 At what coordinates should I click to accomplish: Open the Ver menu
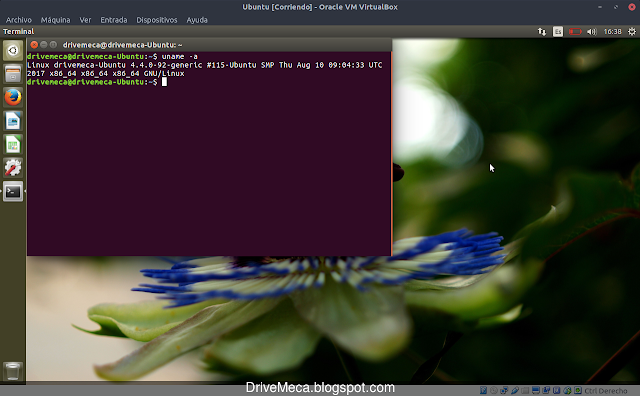tap(85, 20)
